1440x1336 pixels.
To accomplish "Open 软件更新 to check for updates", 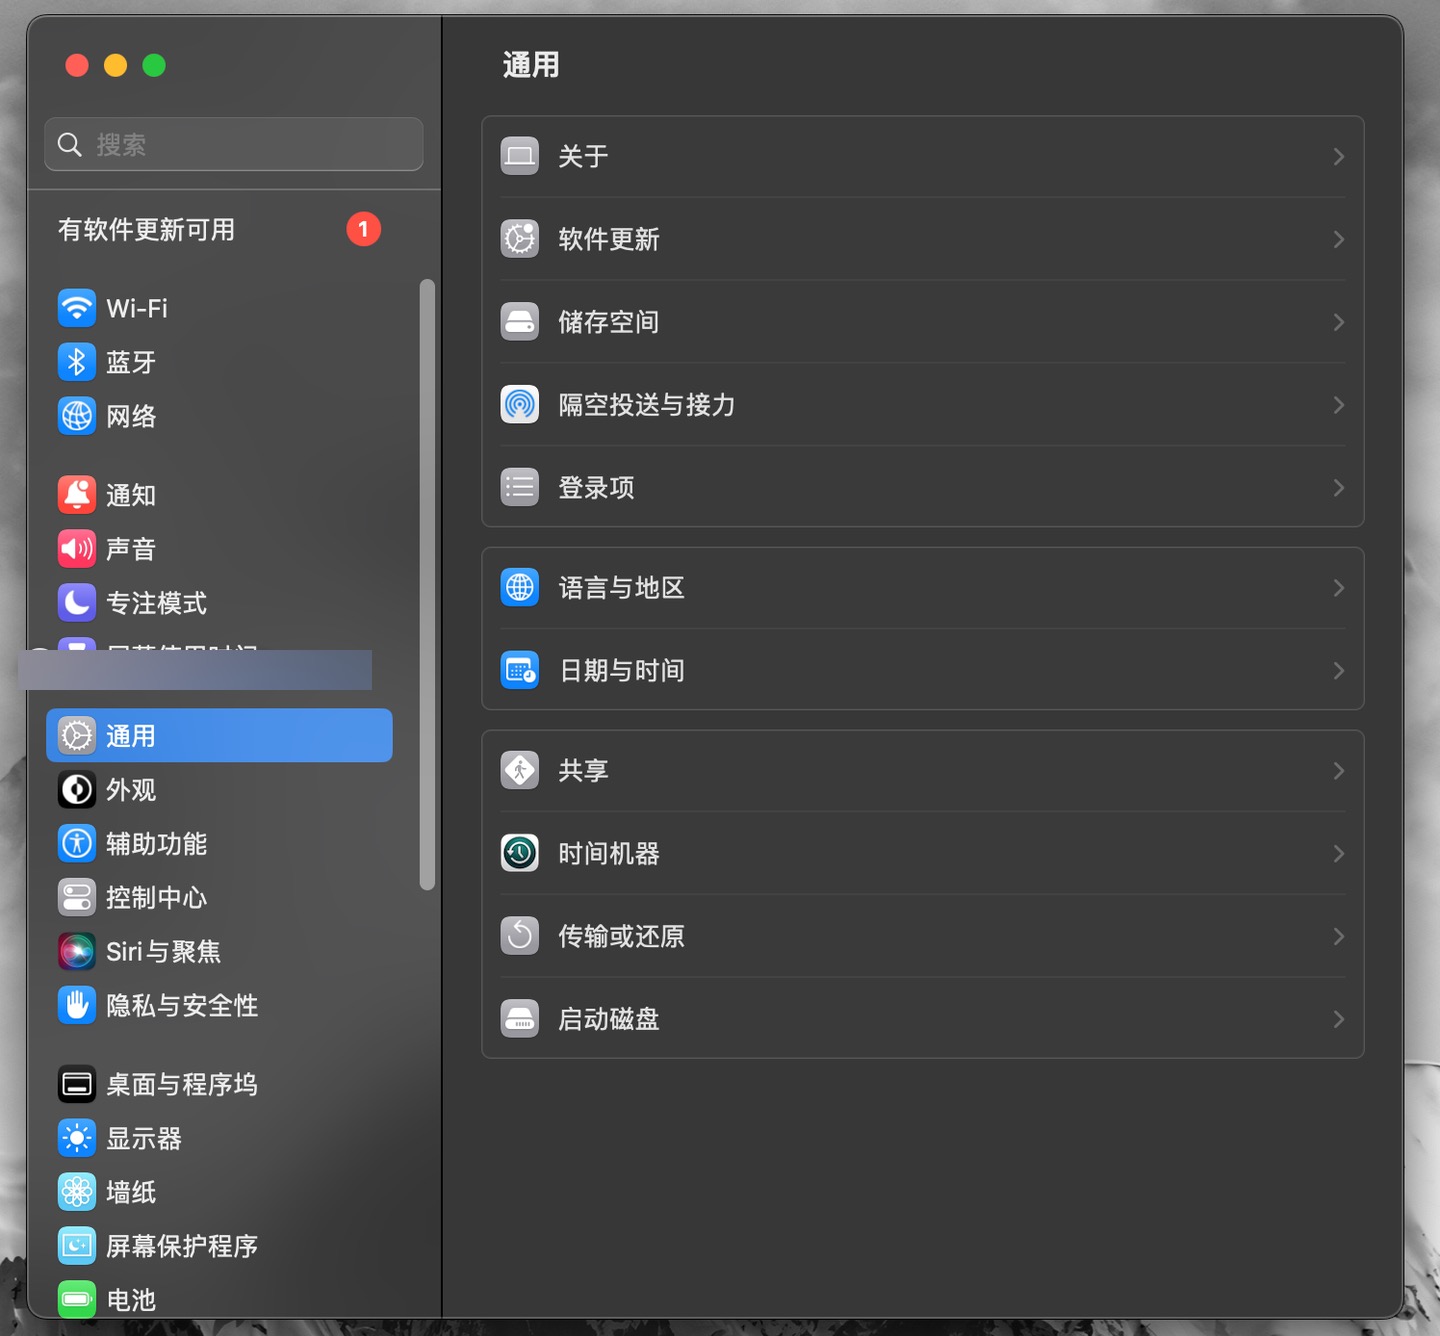I will point(922,239).
